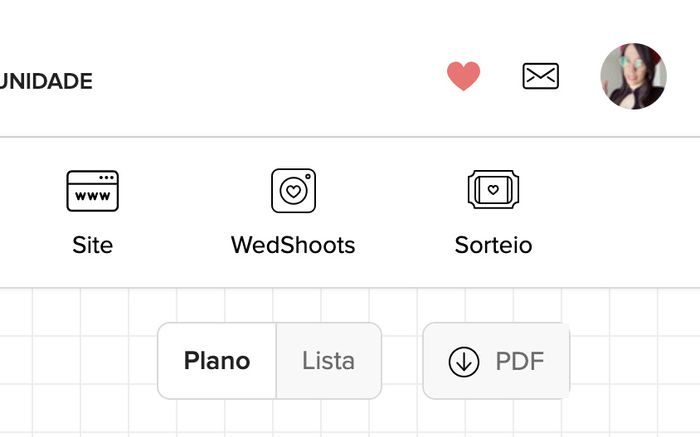Viewport: 700px width, 437px height.
Task: Click the pink heart favorites icon
Action: pos(463,76)
